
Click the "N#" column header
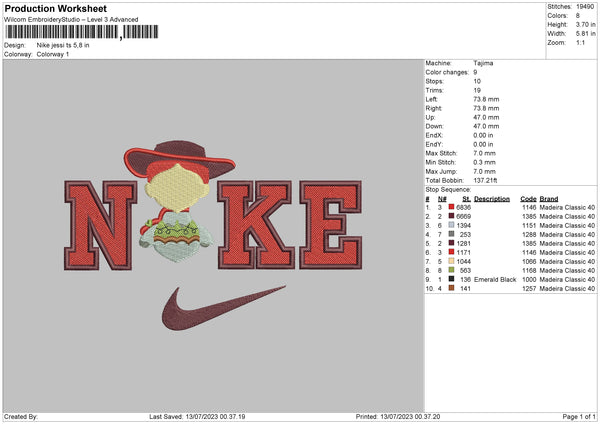click(442, 199)
